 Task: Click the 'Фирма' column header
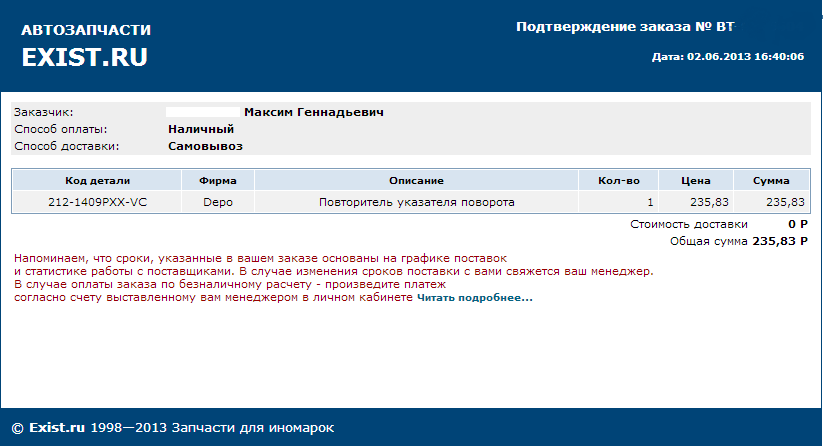(x=218, y=181)
